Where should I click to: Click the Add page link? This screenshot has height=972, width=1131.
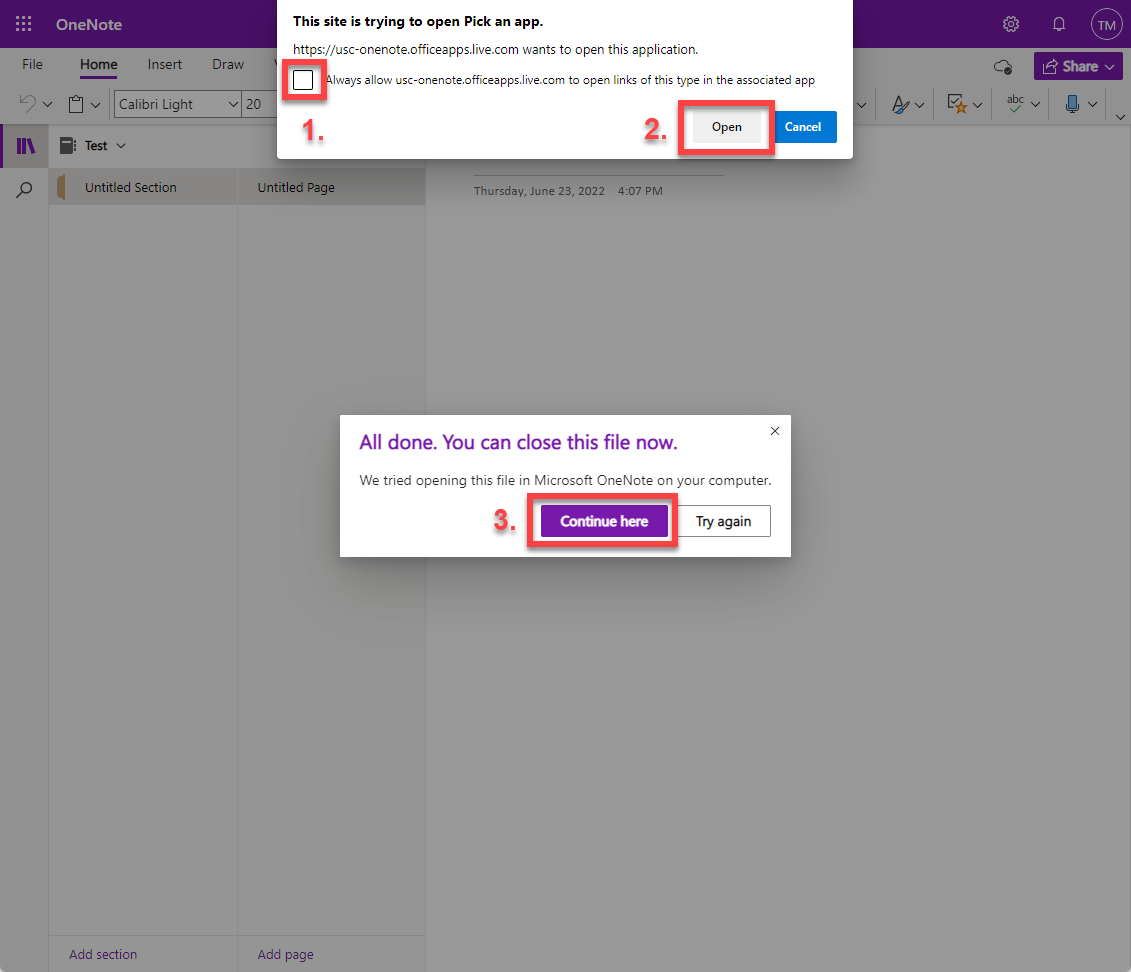(x=286, y=954)
